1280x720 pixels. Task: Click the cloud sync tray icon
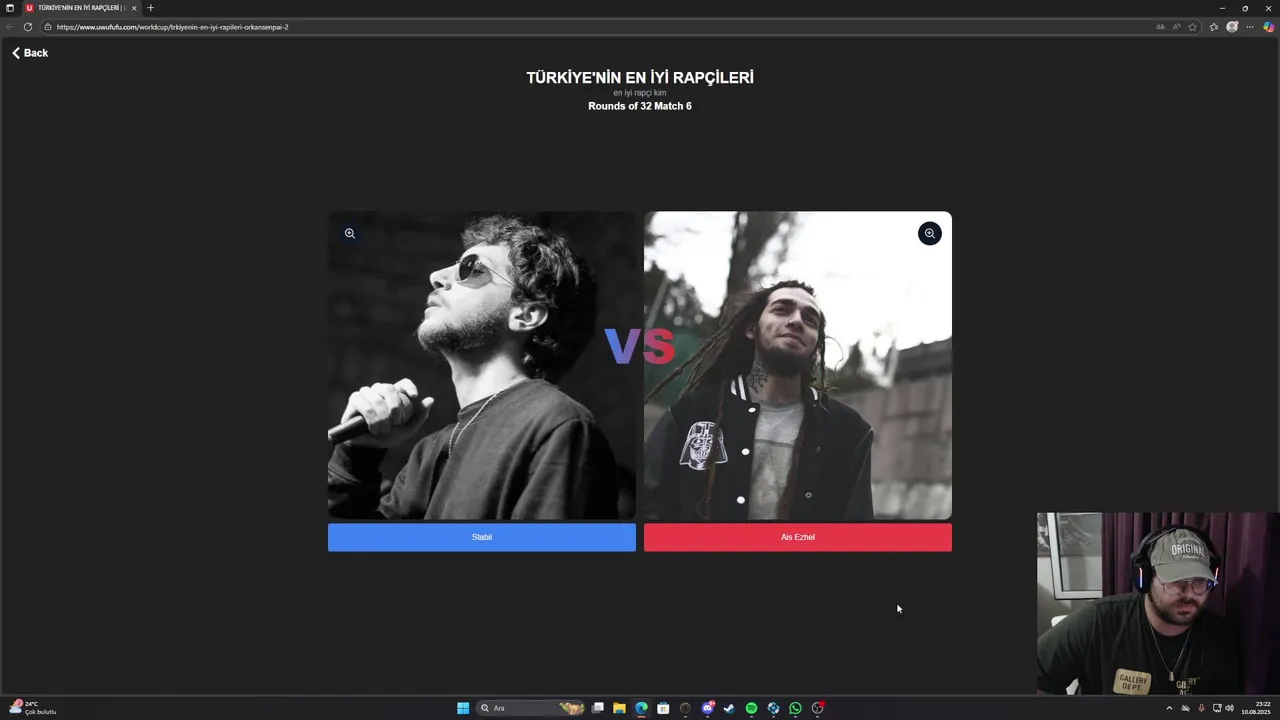pyautogui.click(x=1185, y=708)
